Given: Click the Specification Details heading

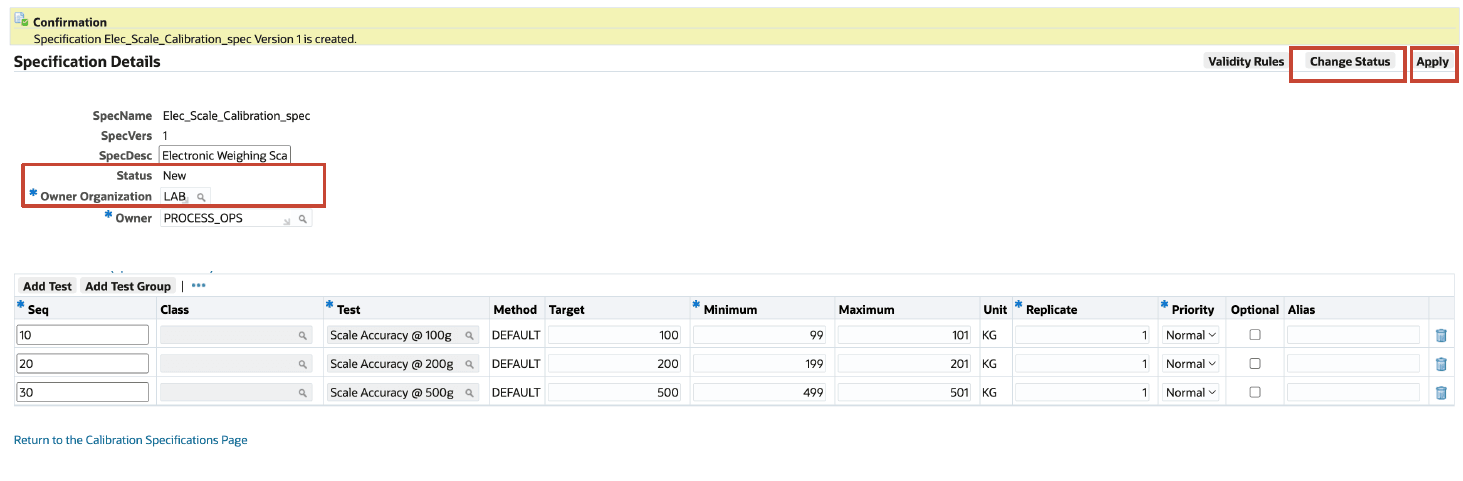Looking at the screenshot, I should (x=87, y=62).
